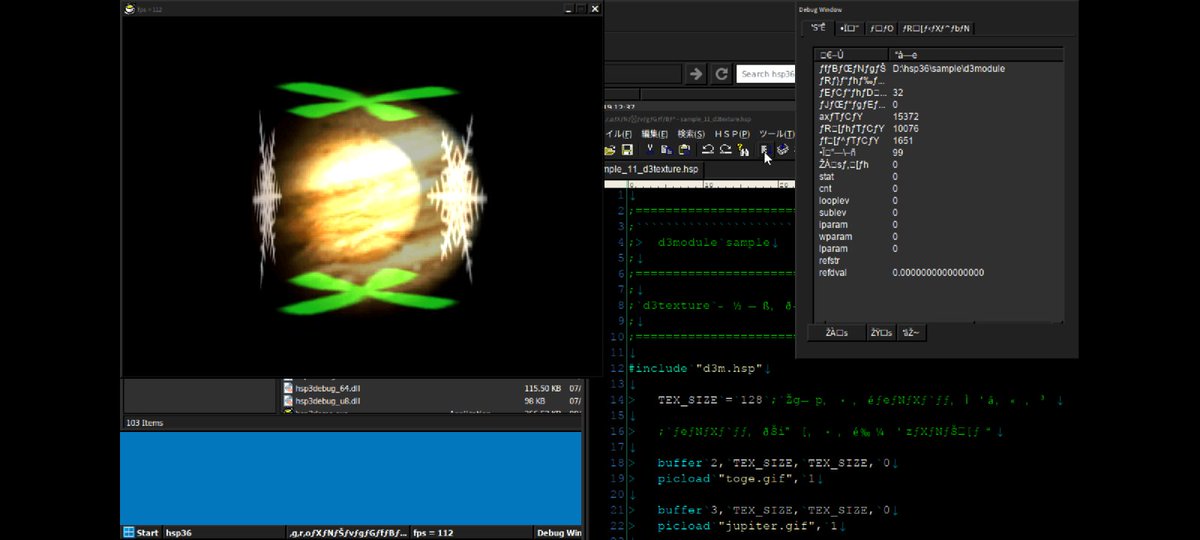Select the stat row in Debug Window
The height and width of the screenshot is (540, 1200).
[x=938, y=177]
